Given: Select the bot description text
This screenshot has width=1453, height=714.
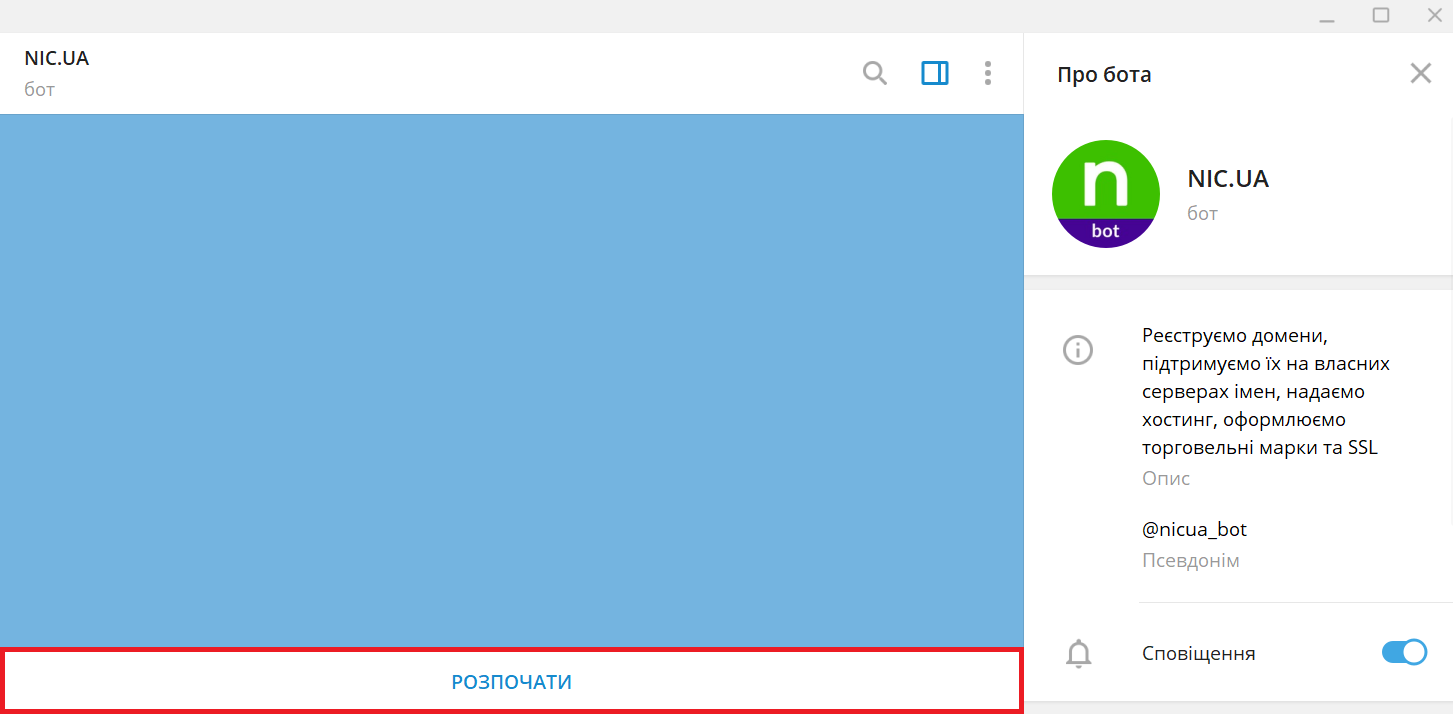Looking at the screenshot, I should tap(1265, 391).
